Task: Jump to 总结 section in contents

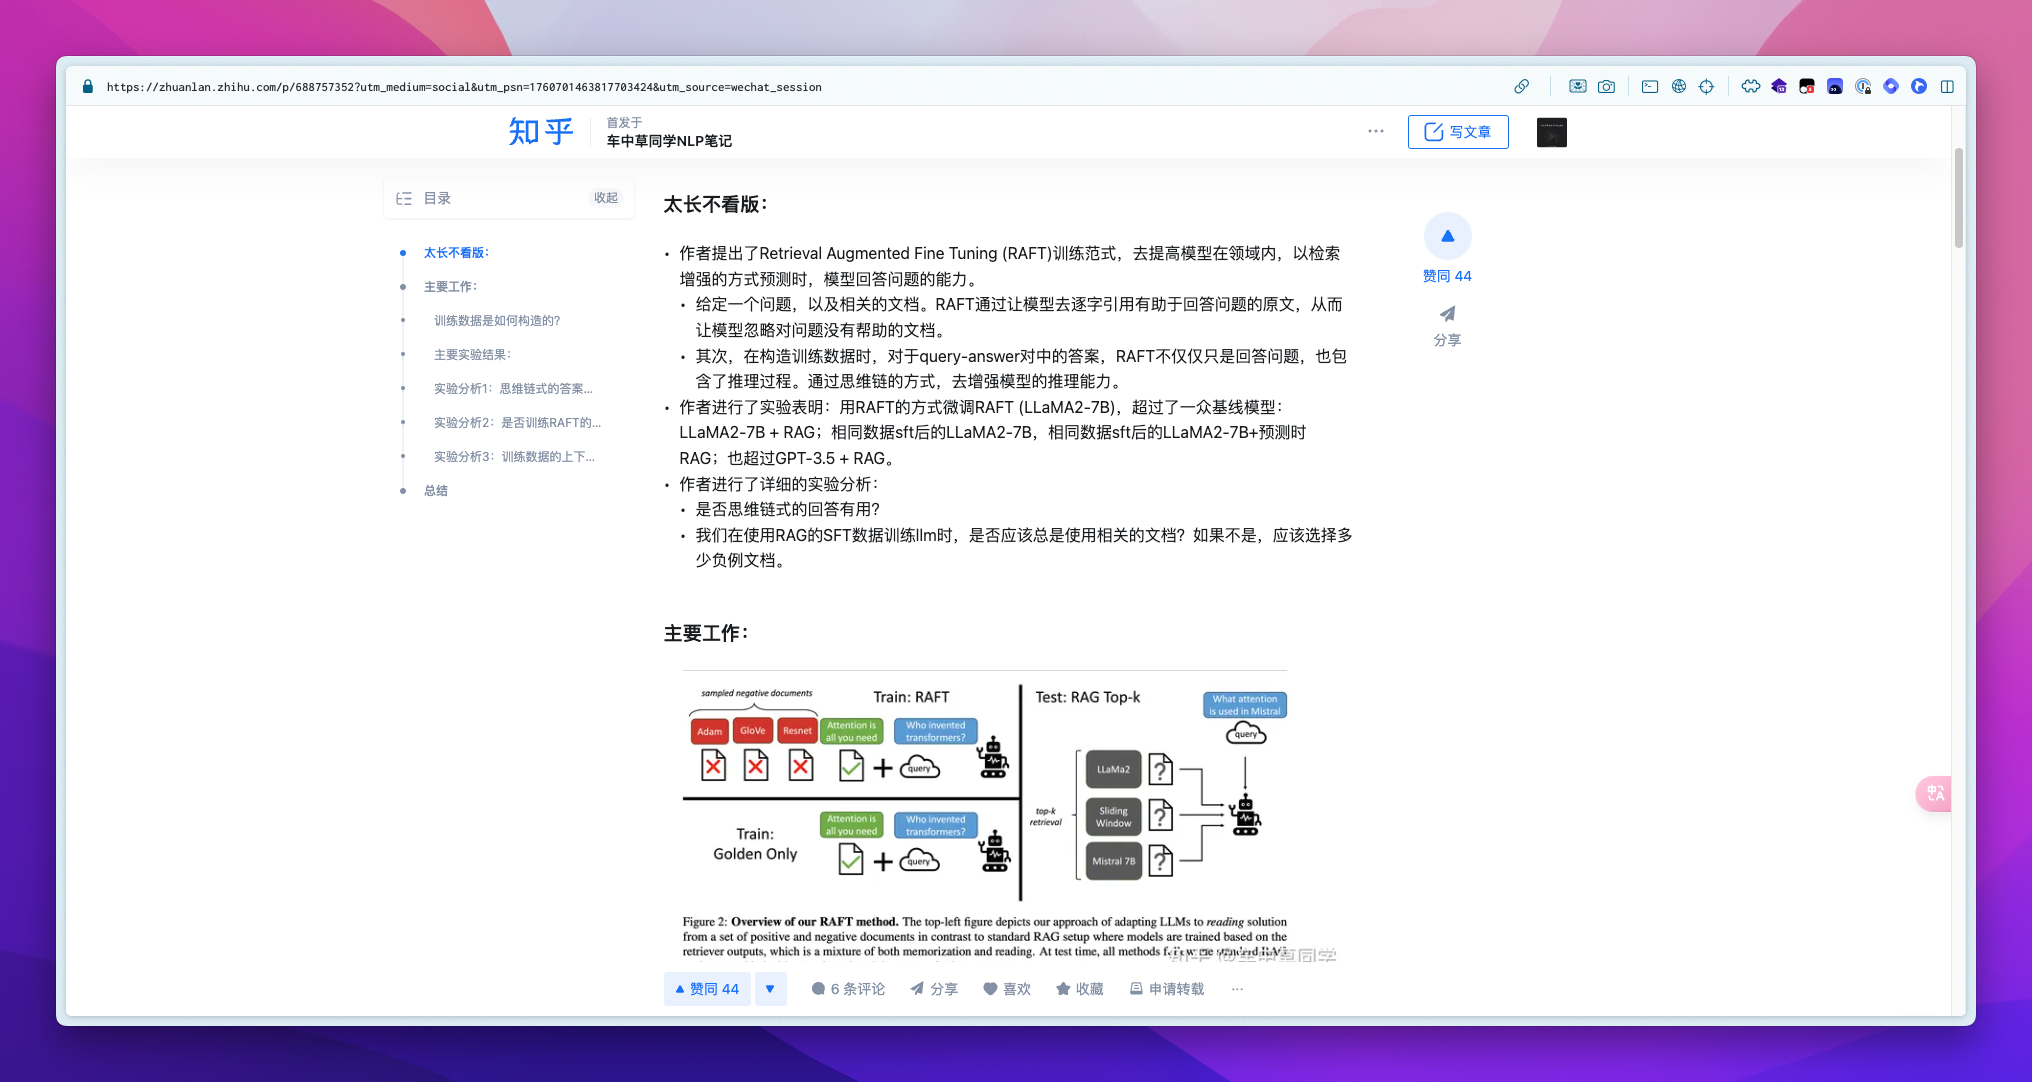Action: (x=436, y=491)
